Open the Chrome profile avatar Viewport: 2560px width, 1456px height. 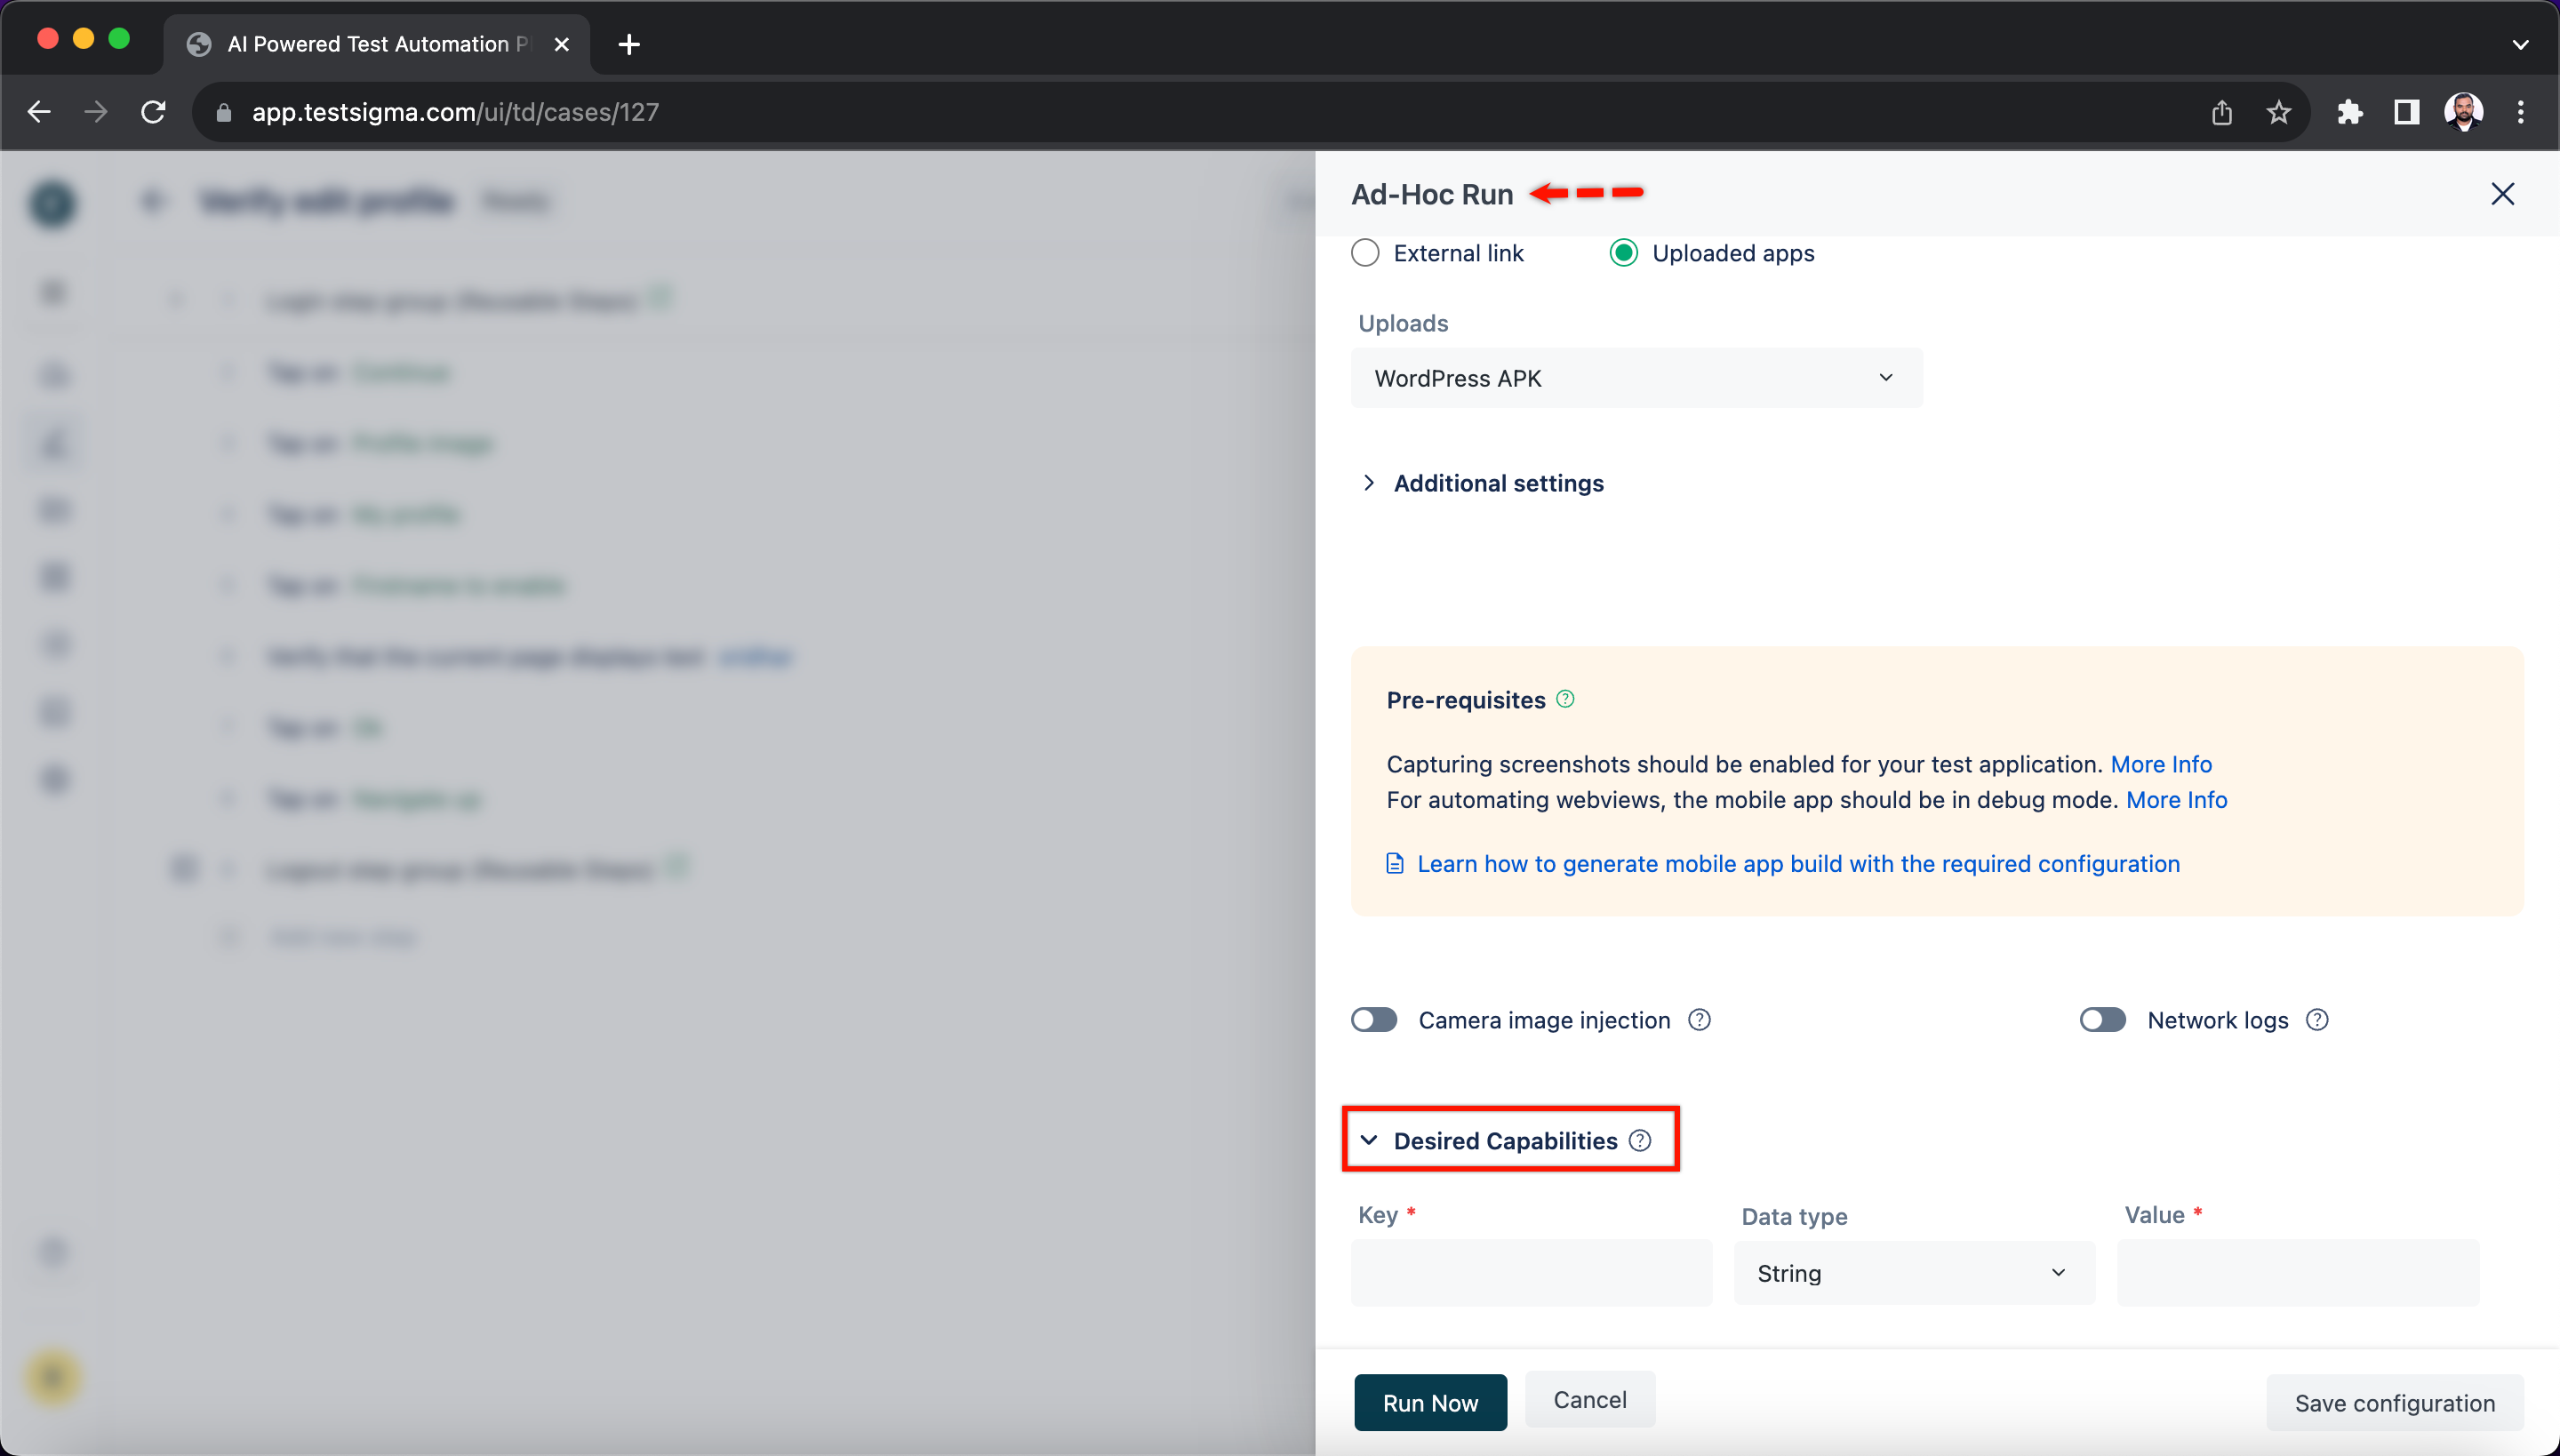click(x=2463, y=112)
